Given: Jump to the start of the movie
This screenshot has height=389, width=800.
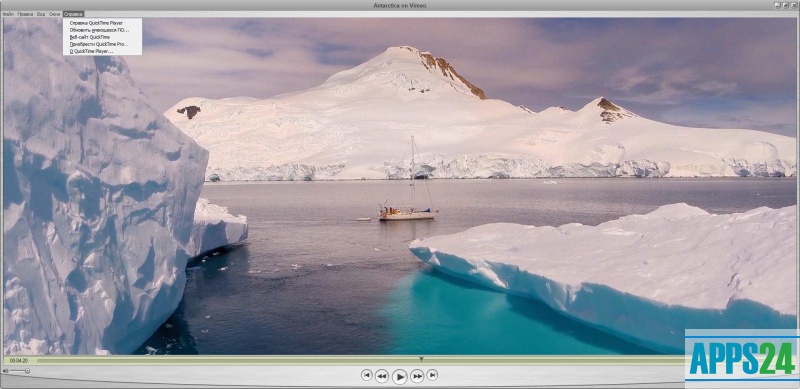Looking at the screenshot, I should [366, 375].
